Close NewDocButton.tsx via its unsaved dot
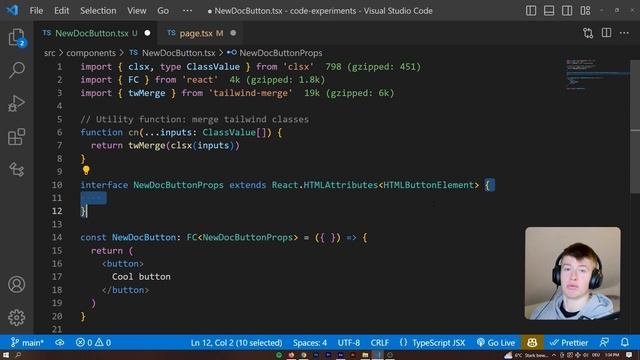 click(x=147, y=33)
